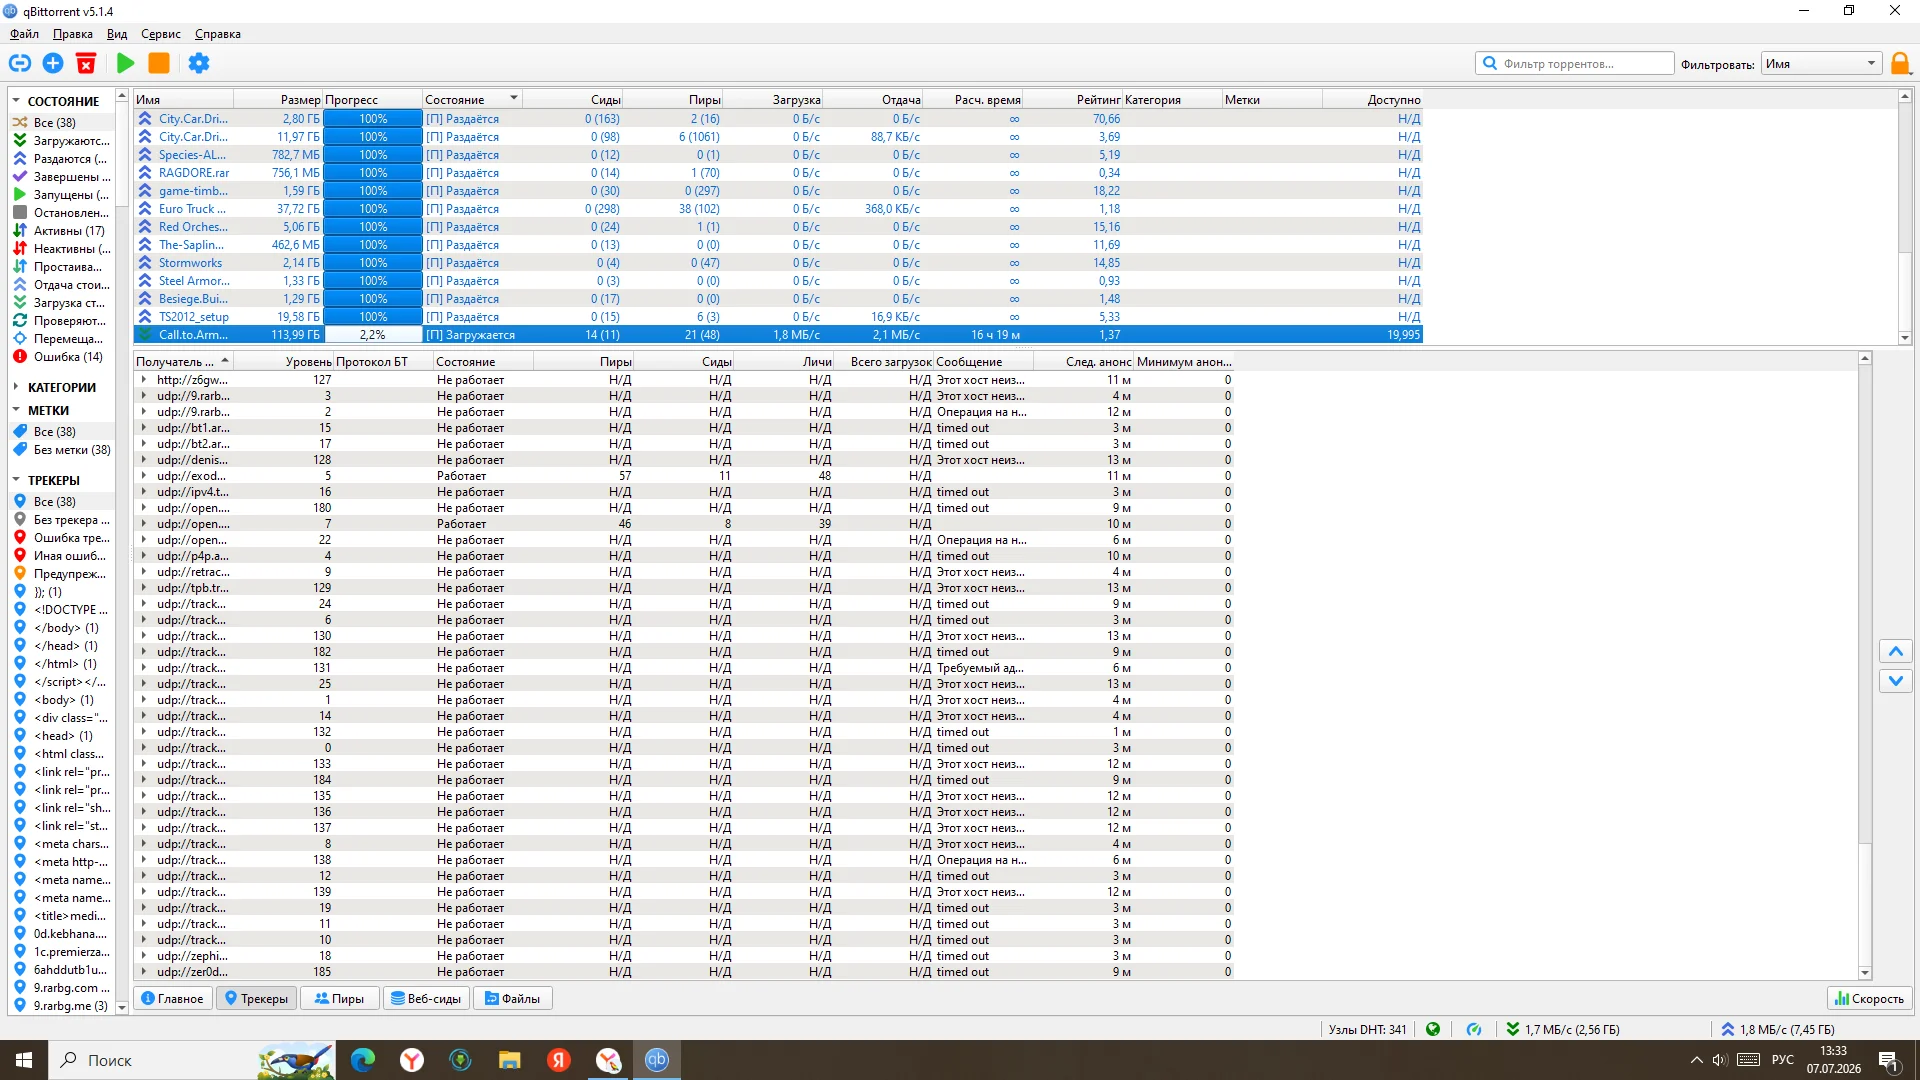Expand the КАТЕГОРИИ sidebar section
This screenshot has width=1920, height=1080.
(16, 387)
